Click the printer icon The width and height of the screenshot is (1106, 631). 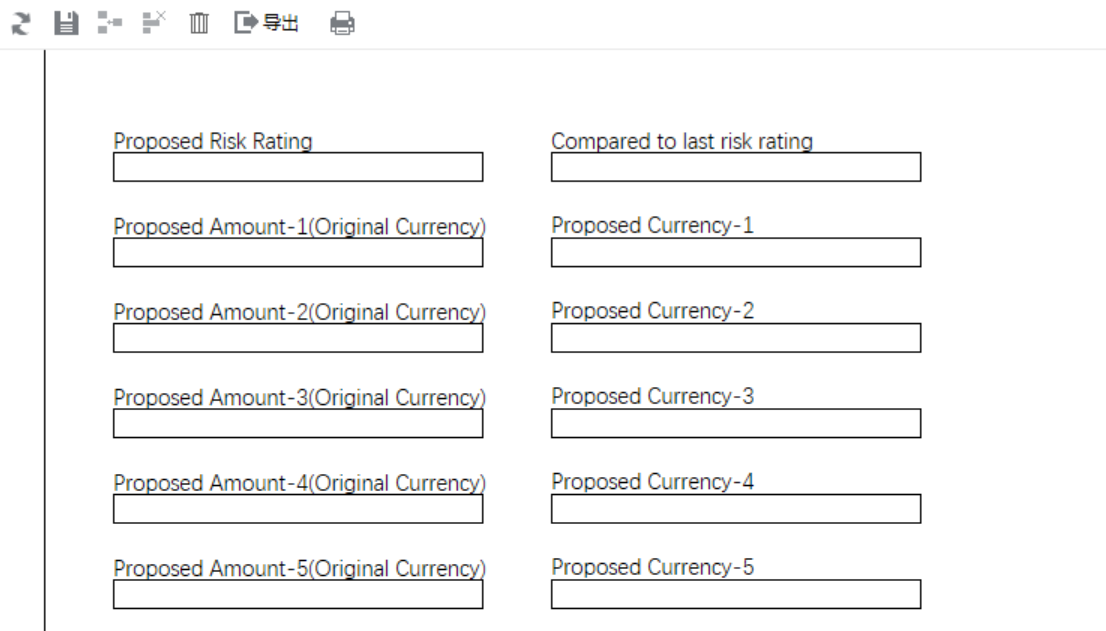(x=342, y=23)
